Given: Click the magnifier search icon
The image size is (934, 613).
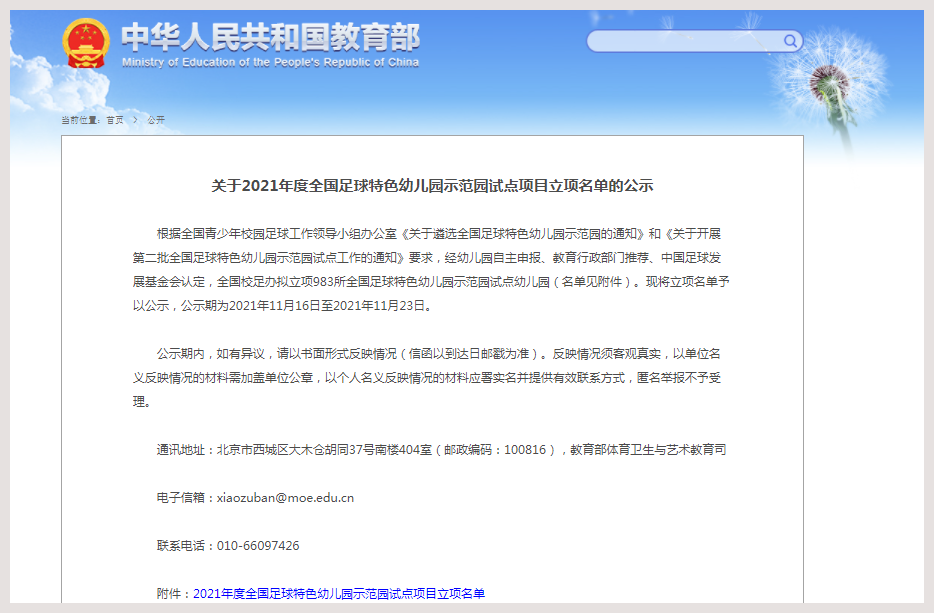Looking at the screenshot, I should click(790, 41).
